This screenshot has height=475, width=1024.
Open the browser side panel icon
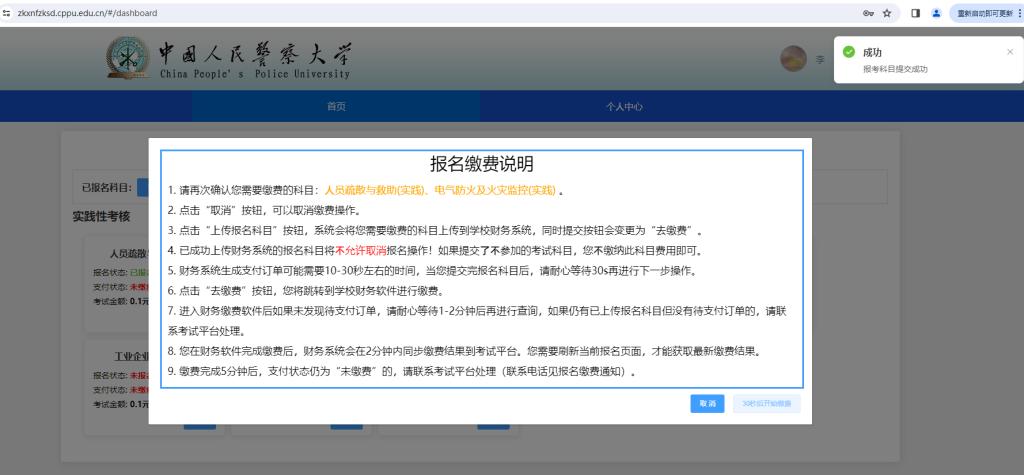[915, 13]
